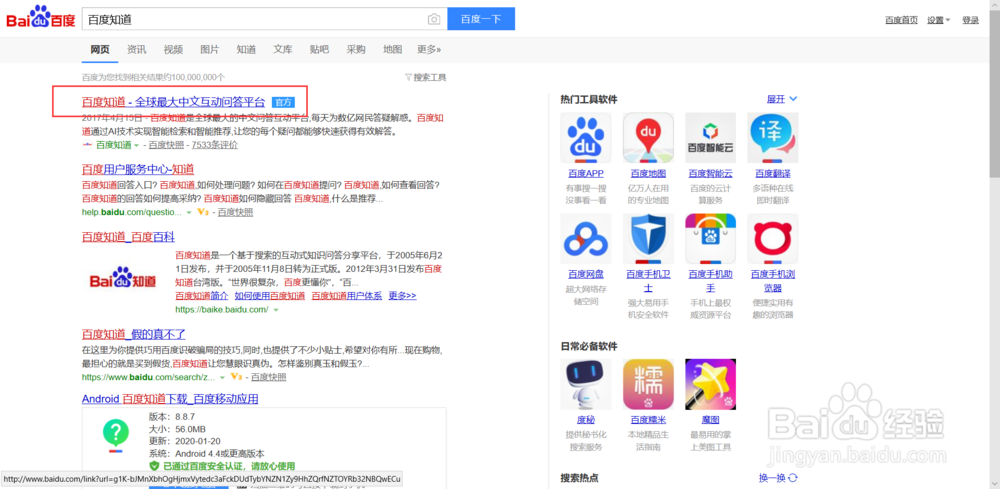The height and width of the screenshot is (489, 1000).
Task: Open 度秘 robot icon
Action: coord(585,384)
